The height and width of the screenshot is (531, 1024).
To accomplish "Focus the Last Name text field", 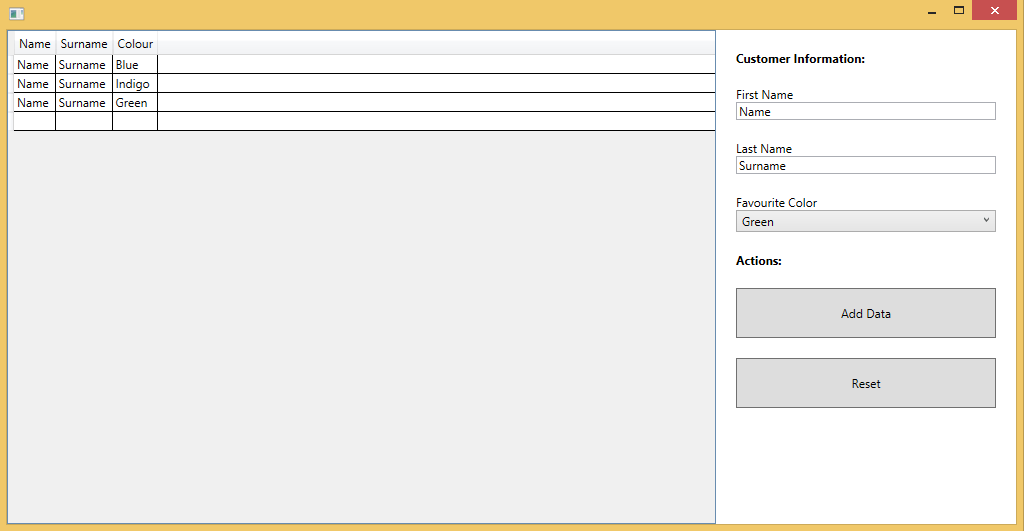I will point(865,166).
